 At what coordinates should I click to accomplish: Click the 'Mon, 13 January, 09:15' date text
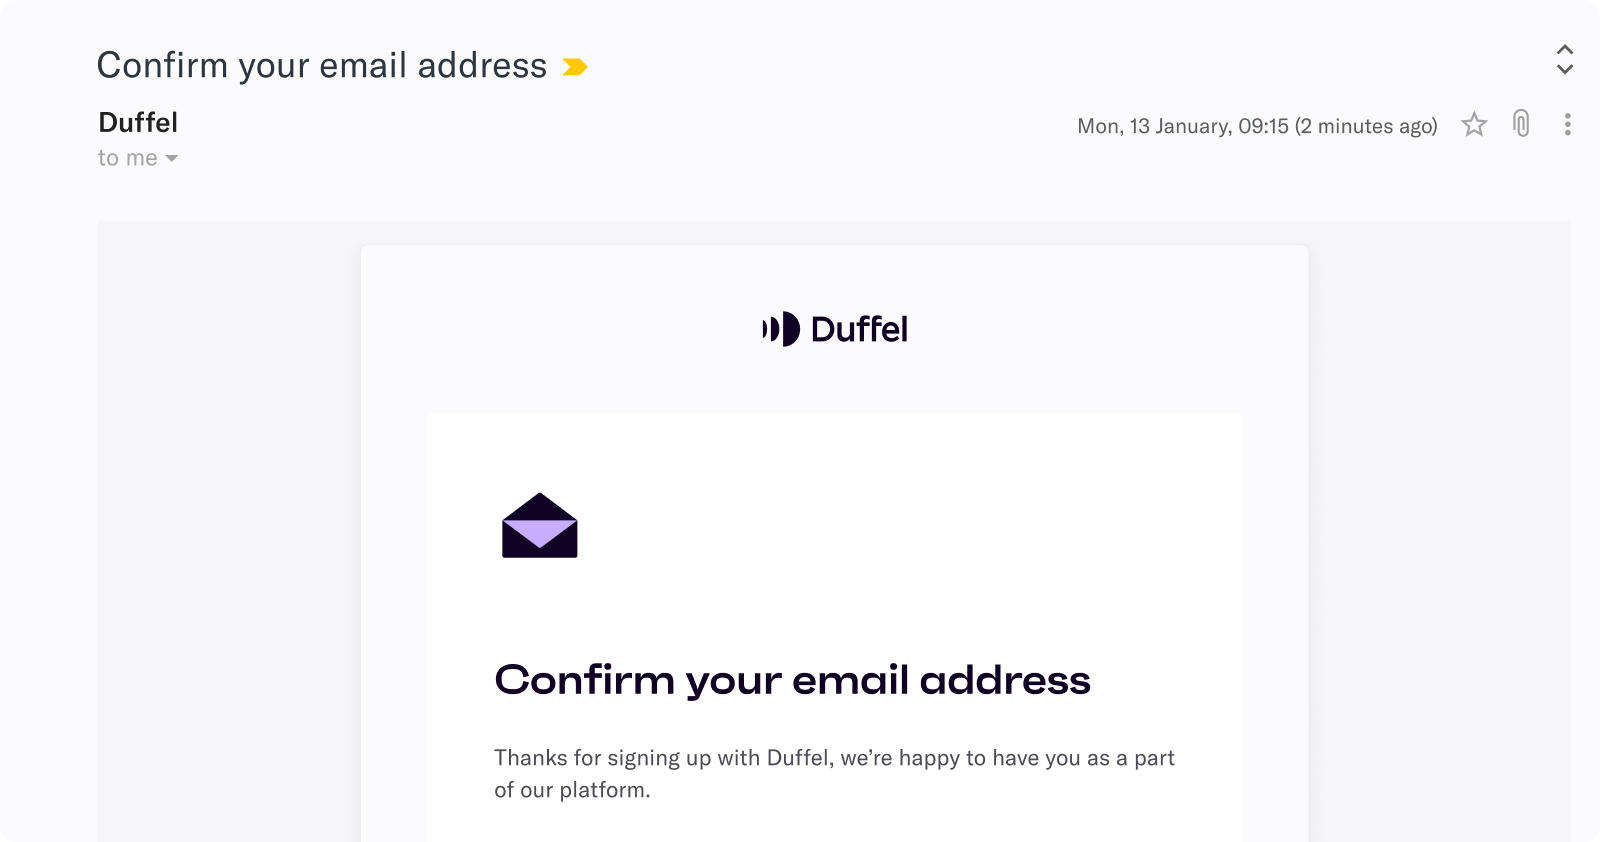[x=1183, y=126]
